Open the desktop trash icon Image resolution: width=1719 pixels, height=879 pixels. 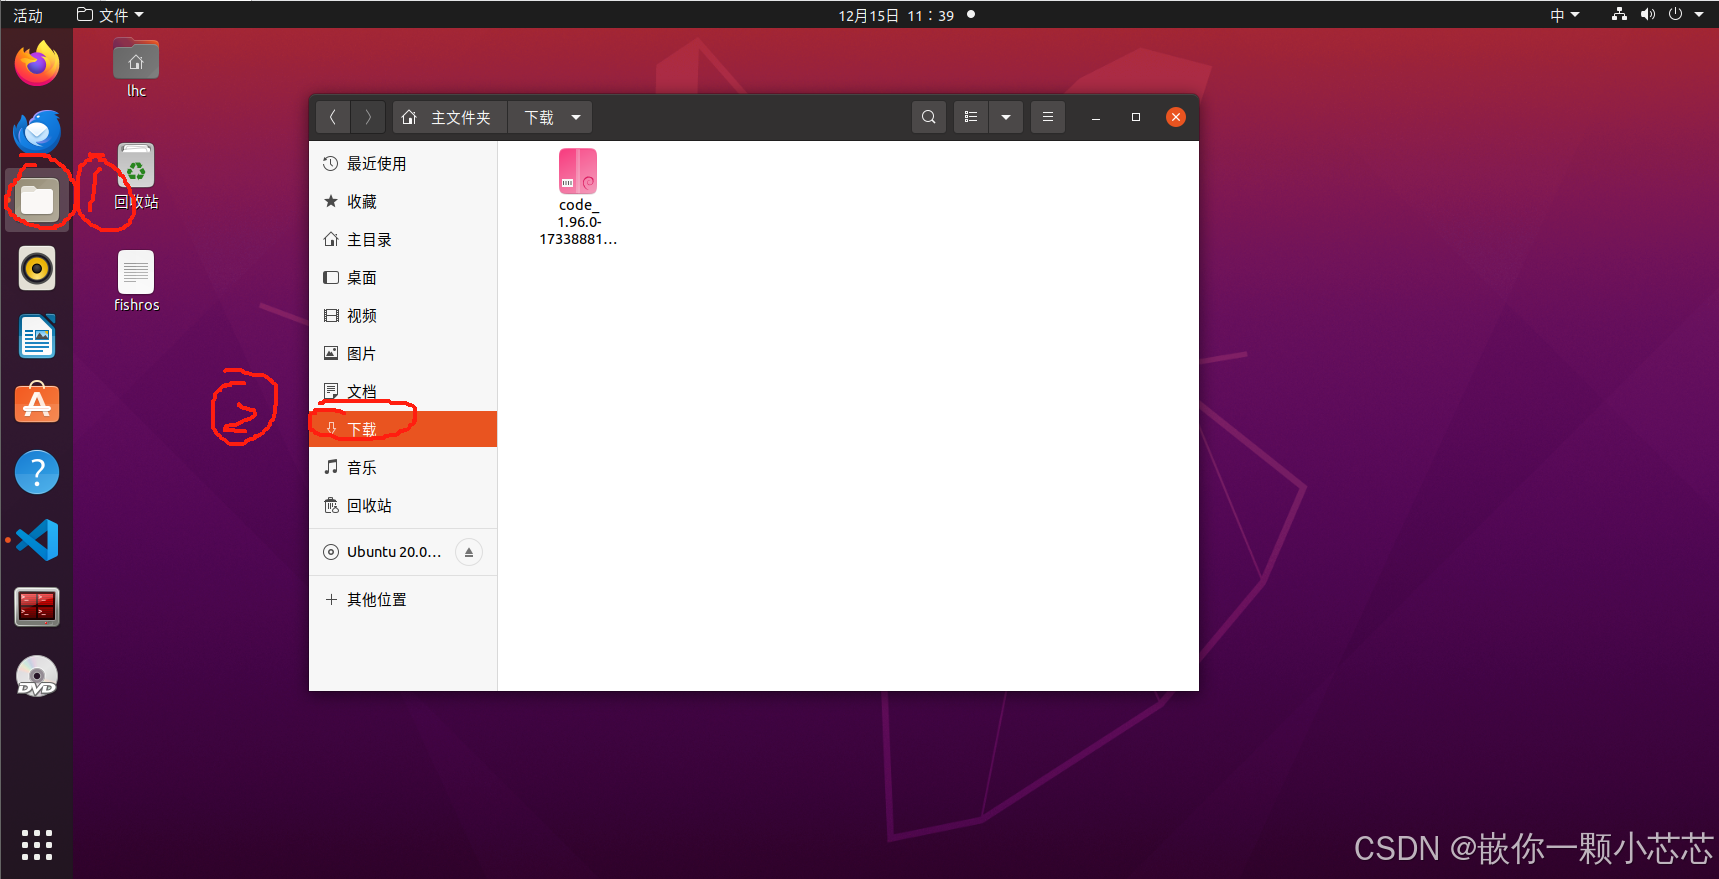(x=136, y=176)
